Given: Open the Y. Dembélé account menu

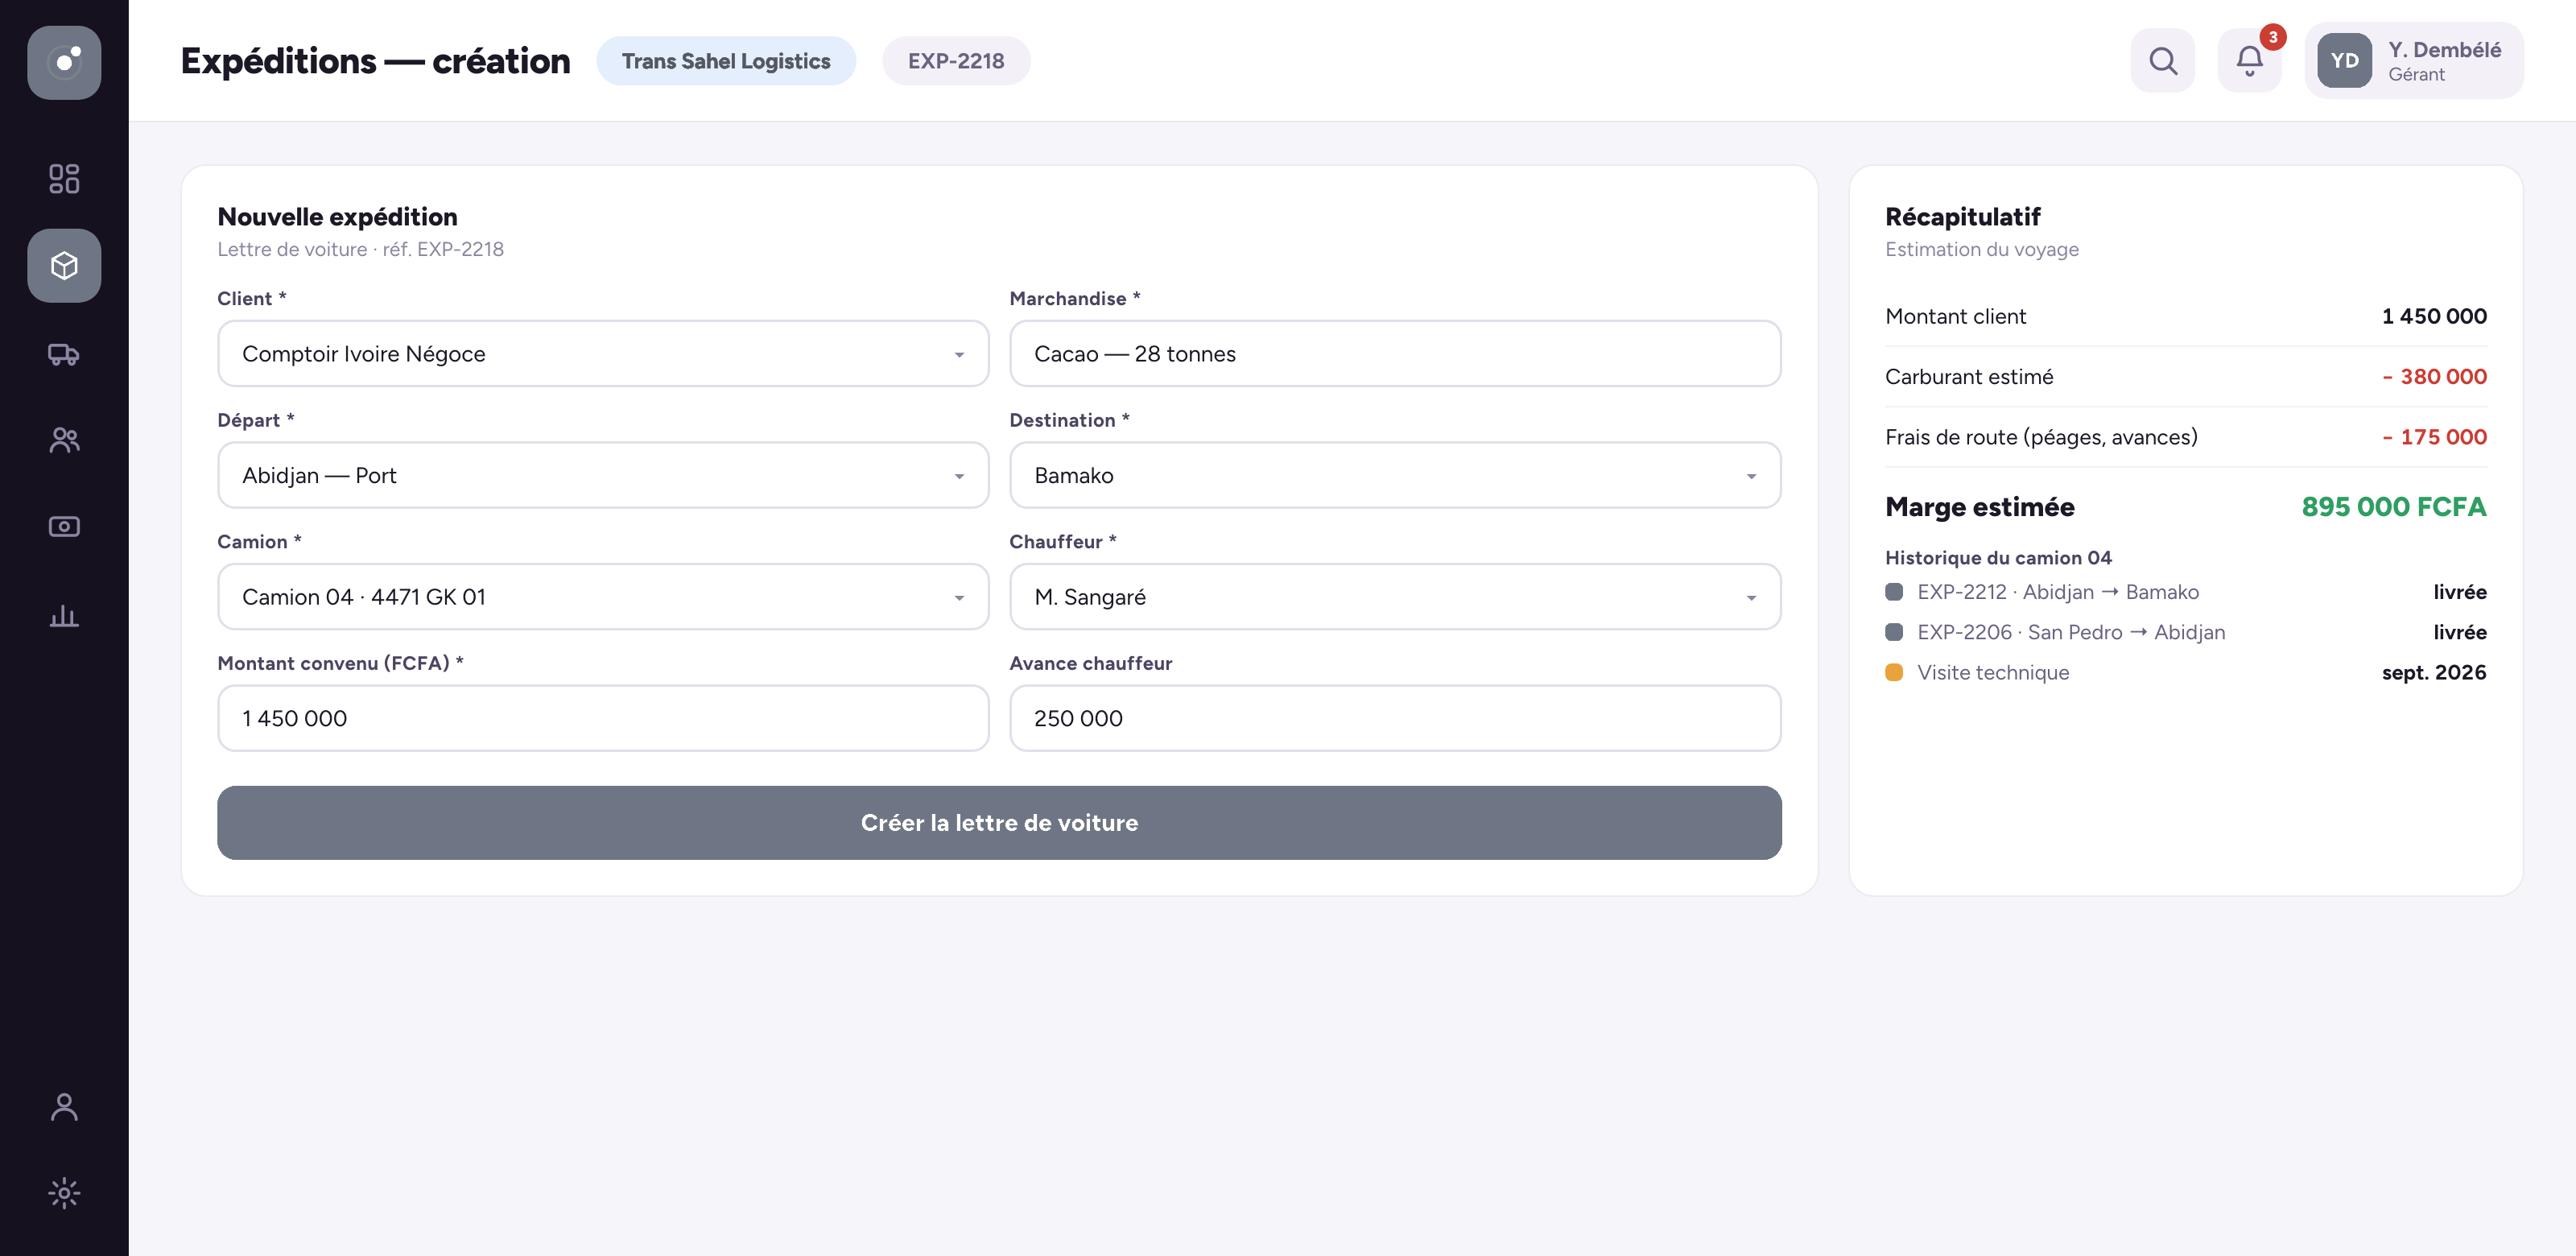Looking at the screenshot, I should pos(2414,60).
